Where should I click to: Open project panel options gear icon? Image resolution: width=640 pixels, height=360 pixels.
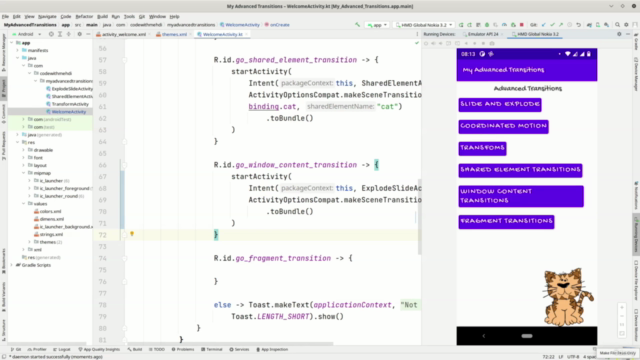tap(80, 34)
